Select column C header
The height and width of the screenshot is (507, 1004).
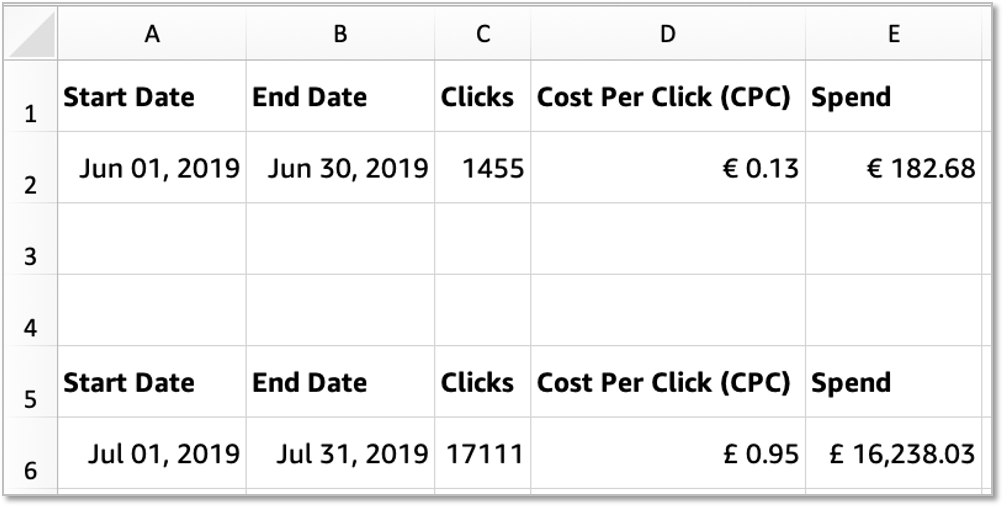tap(482, 34)
